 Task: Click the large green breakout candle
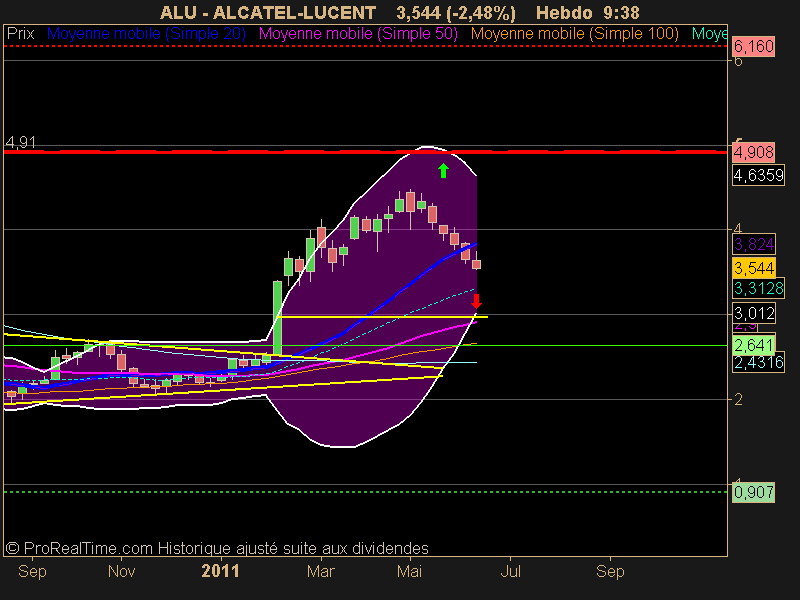click(277, 317)
